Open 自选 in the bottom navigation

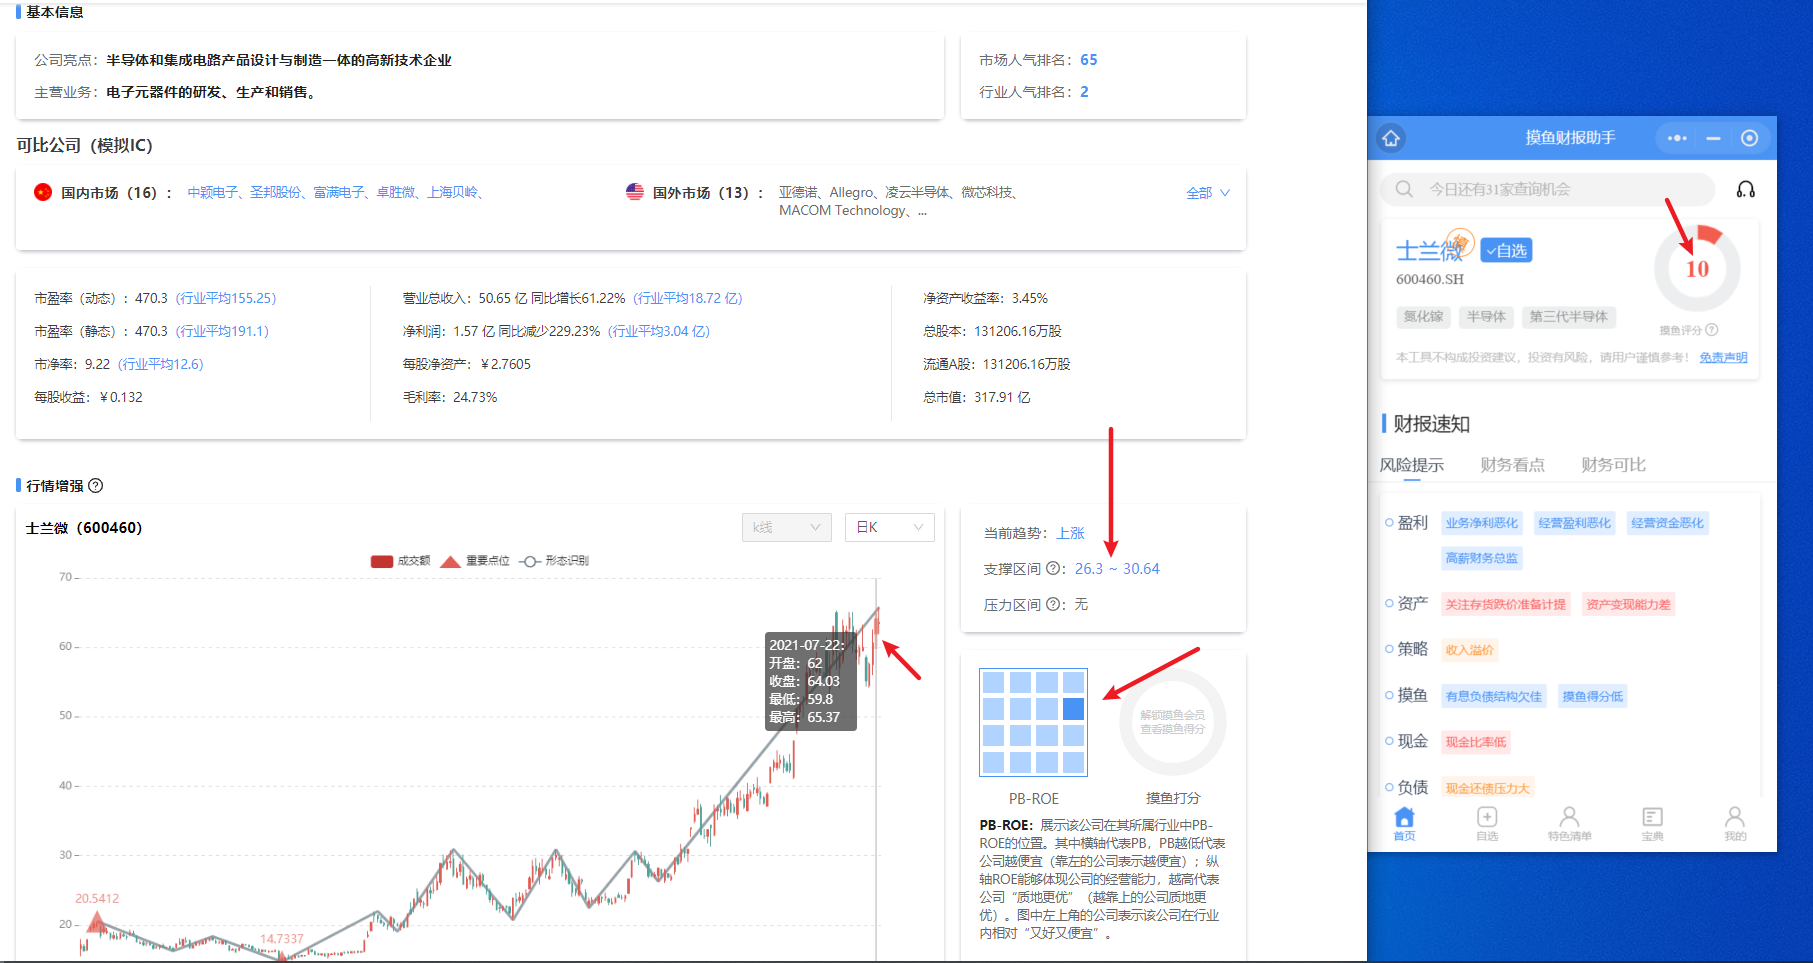pos(1487,824)
